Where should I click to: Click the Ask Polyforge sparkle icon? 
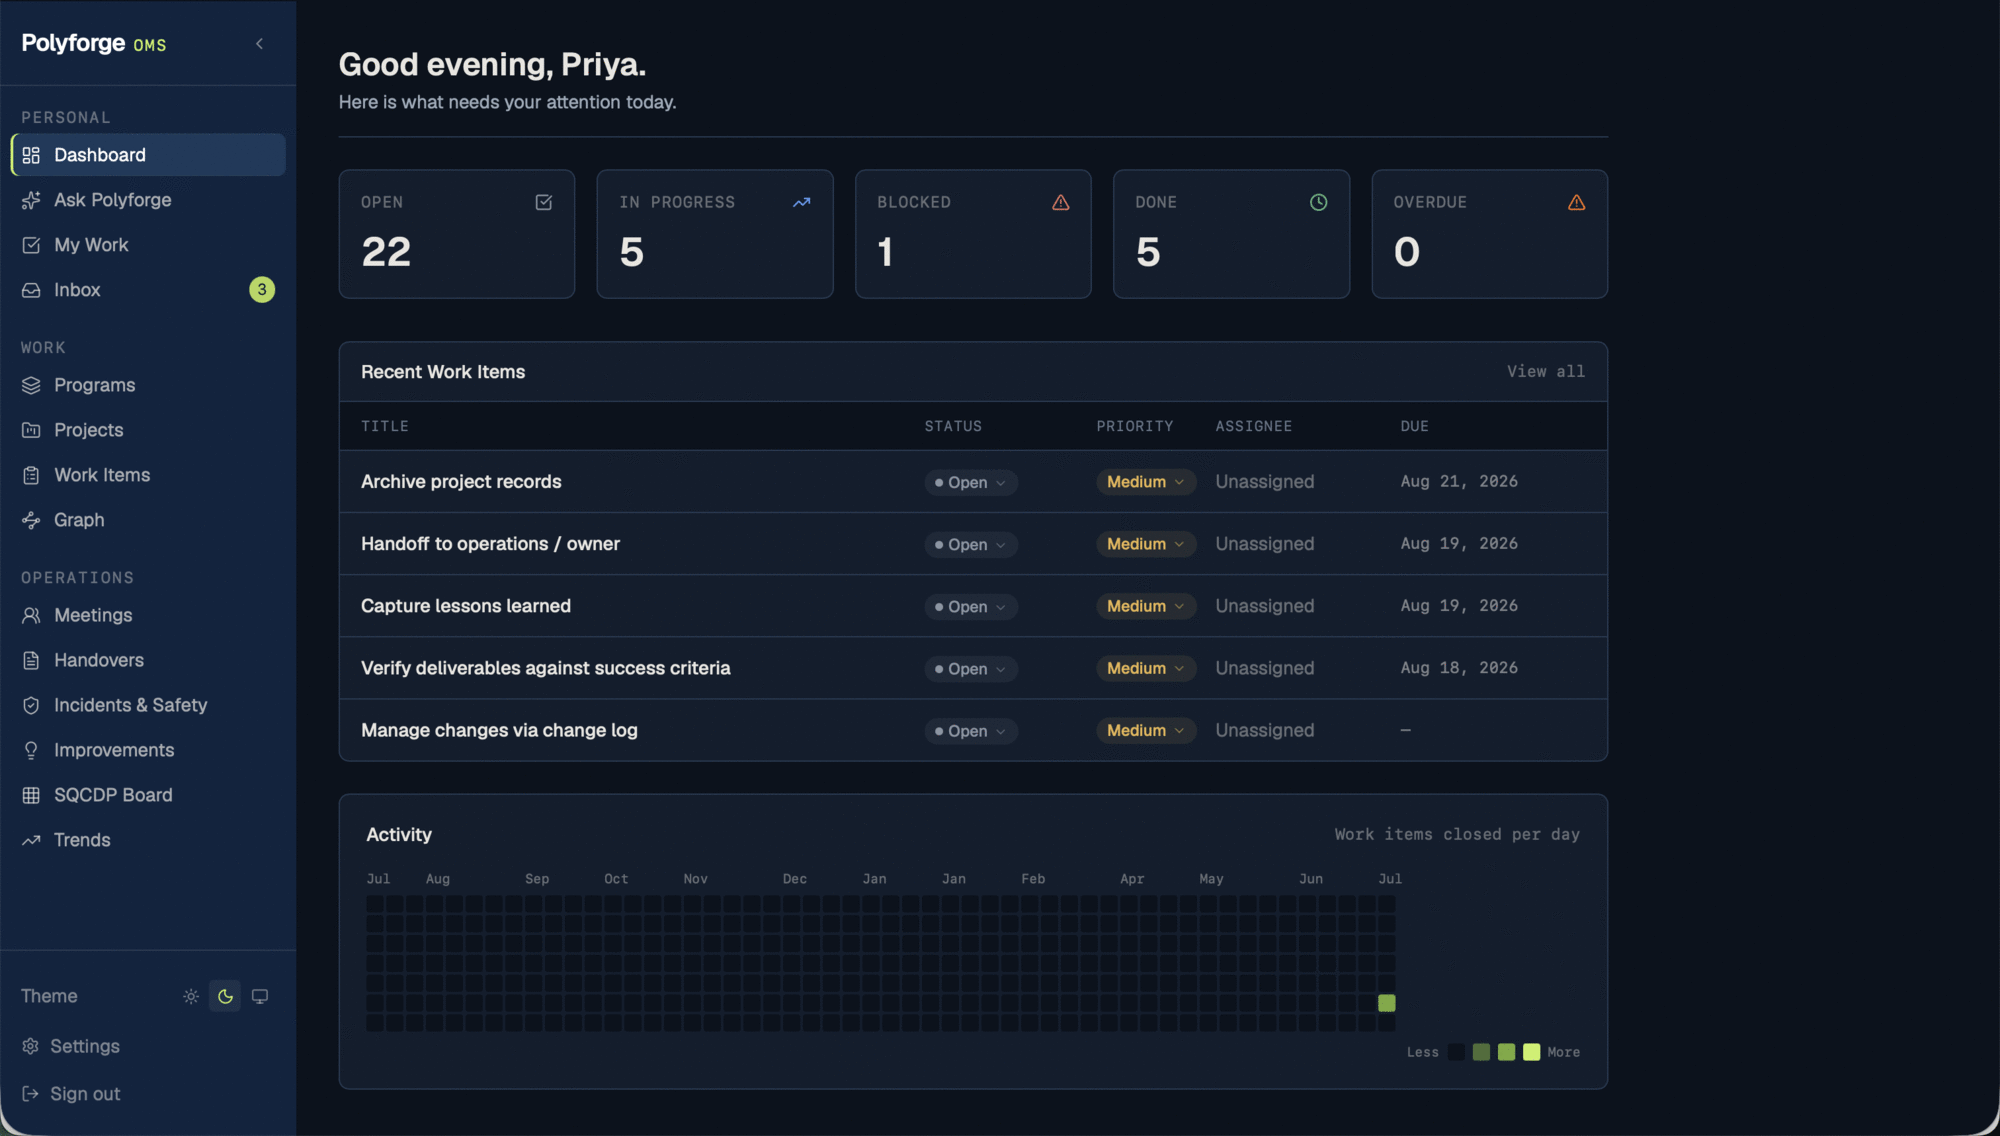(x=31, y=200)
